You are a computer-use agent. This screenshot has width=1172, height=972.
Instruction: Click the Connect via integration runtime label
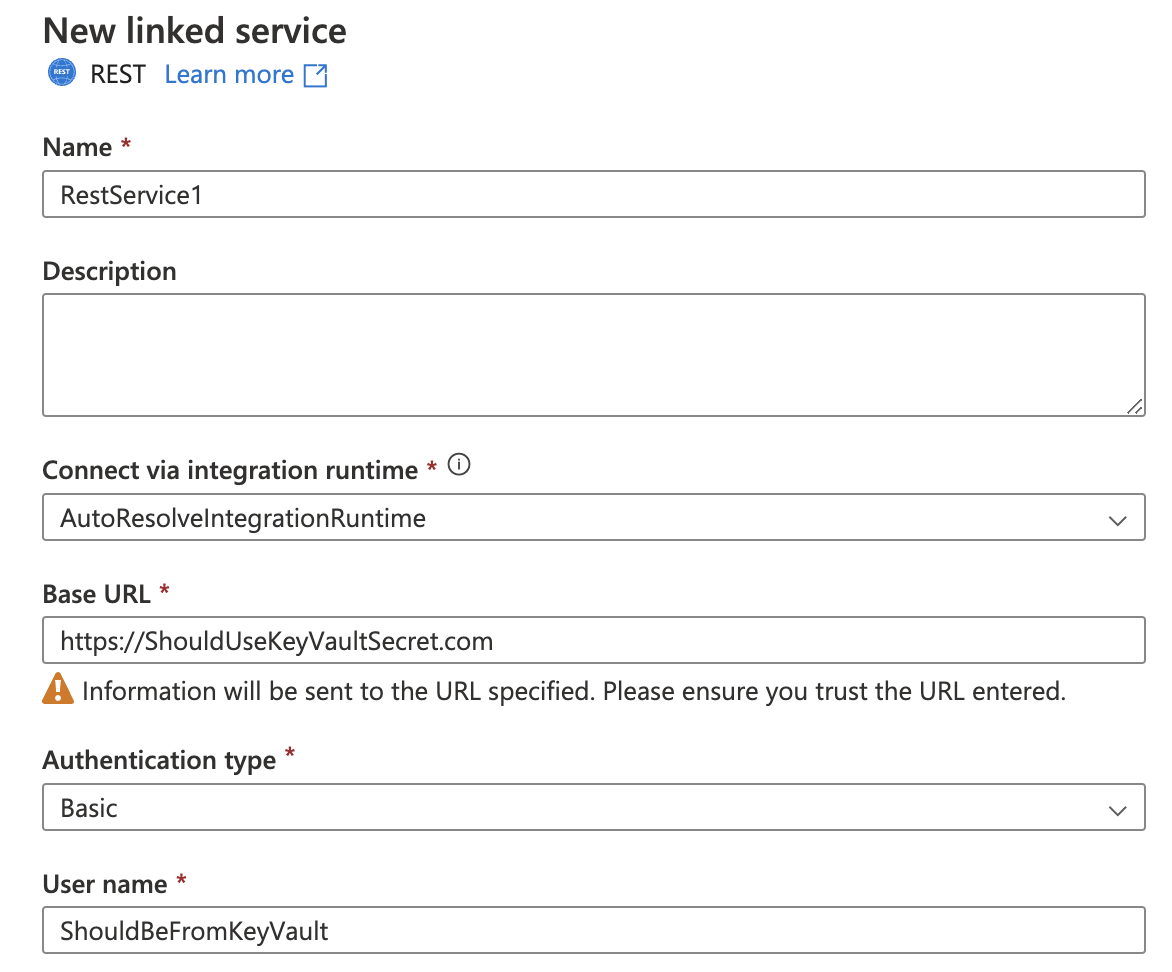[x=230, y=470]
